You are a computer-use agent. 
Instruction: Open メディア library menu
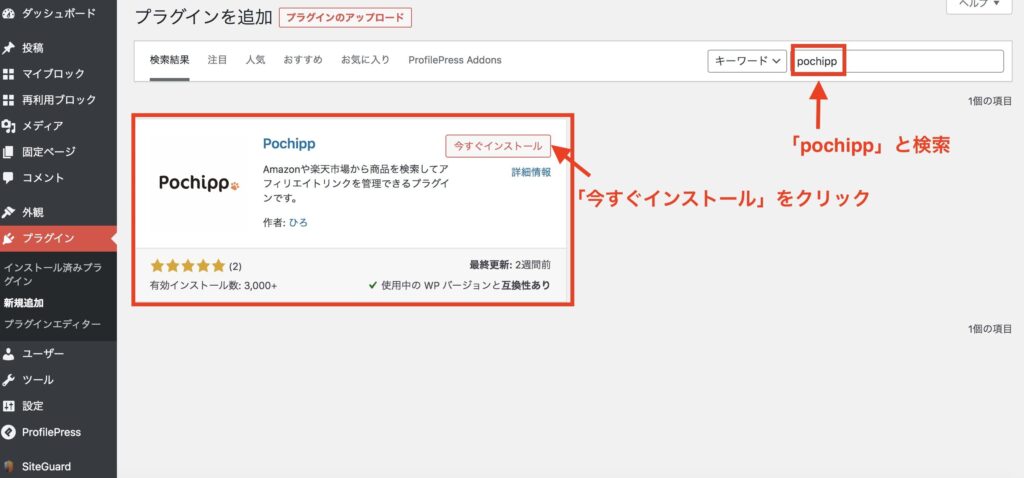coord(43,126)
